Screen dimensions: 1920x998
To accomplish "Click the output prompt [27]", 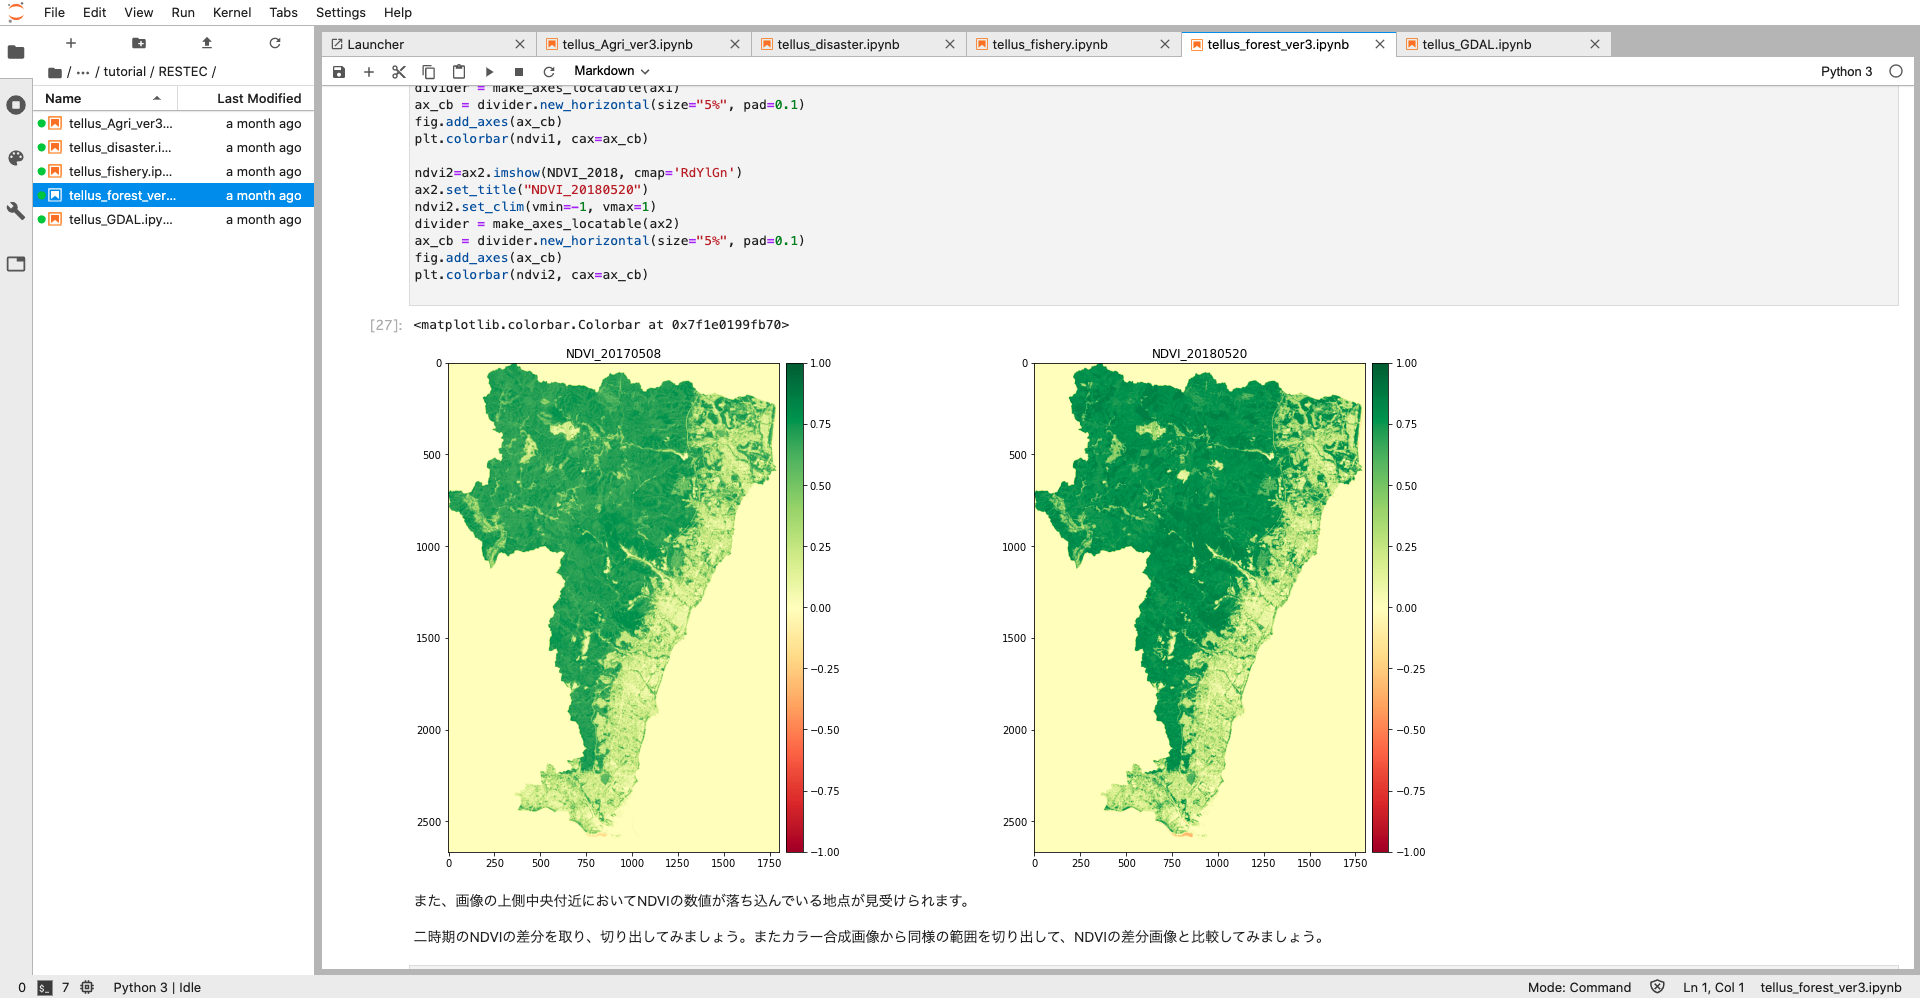I will [385, 325].
